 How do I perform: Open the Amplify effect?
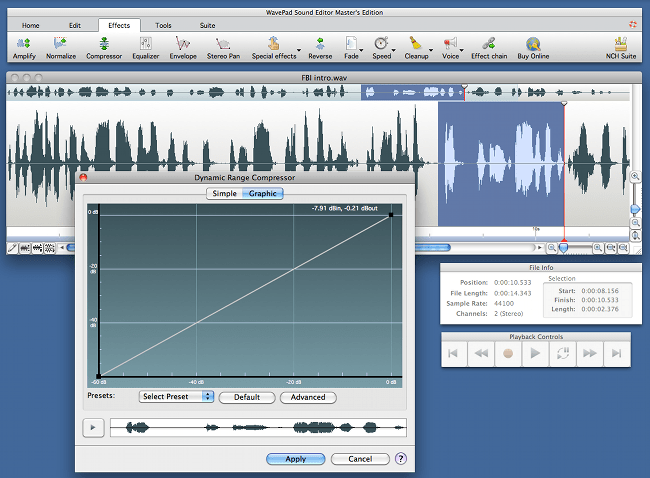pos(24,48)
